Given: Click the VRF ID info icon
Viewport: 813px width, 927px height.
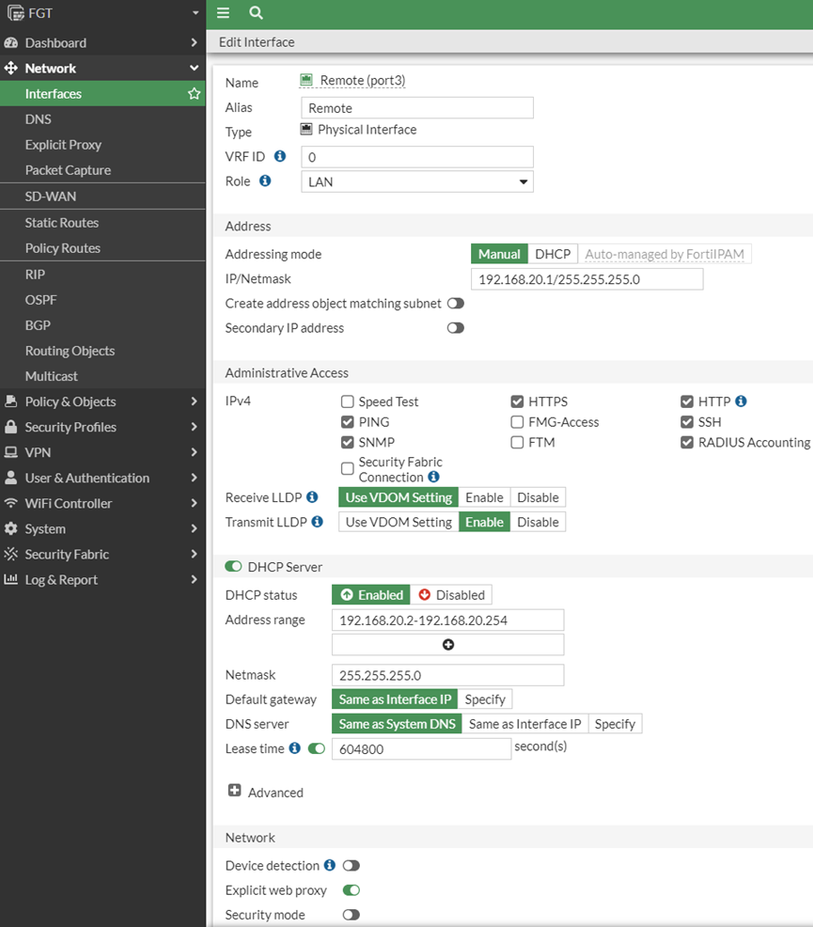Looking at the screenshot, I should (280, 157).
